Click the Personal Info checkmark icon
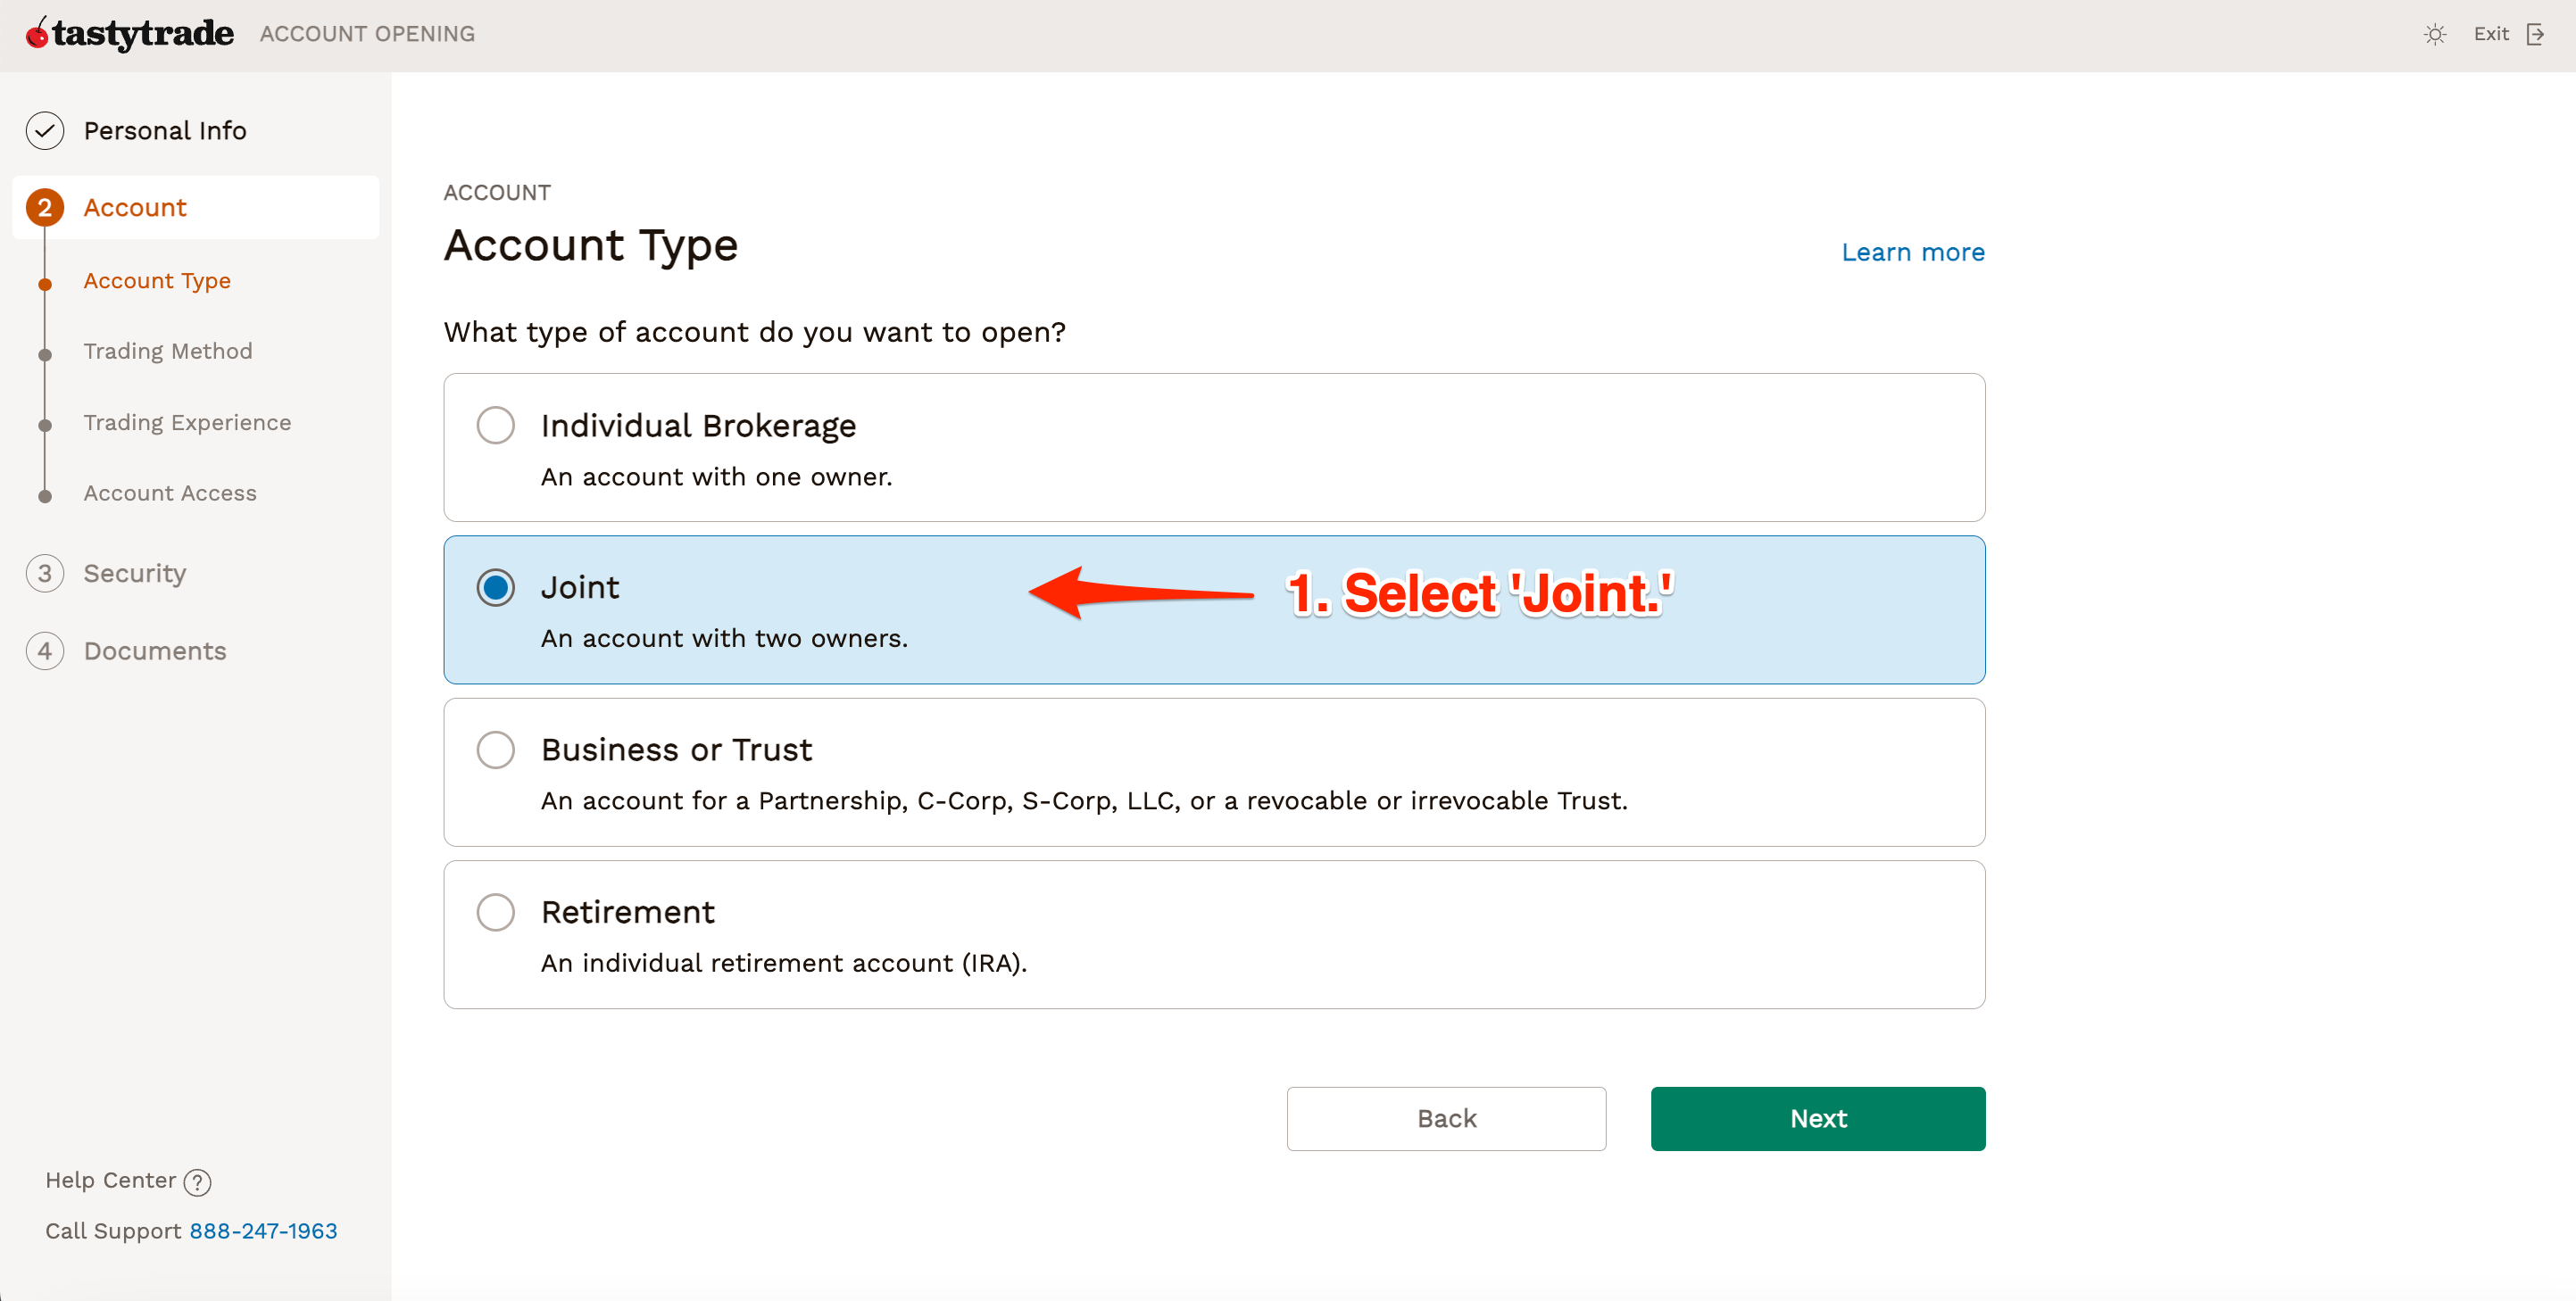 tap(44, 130)
